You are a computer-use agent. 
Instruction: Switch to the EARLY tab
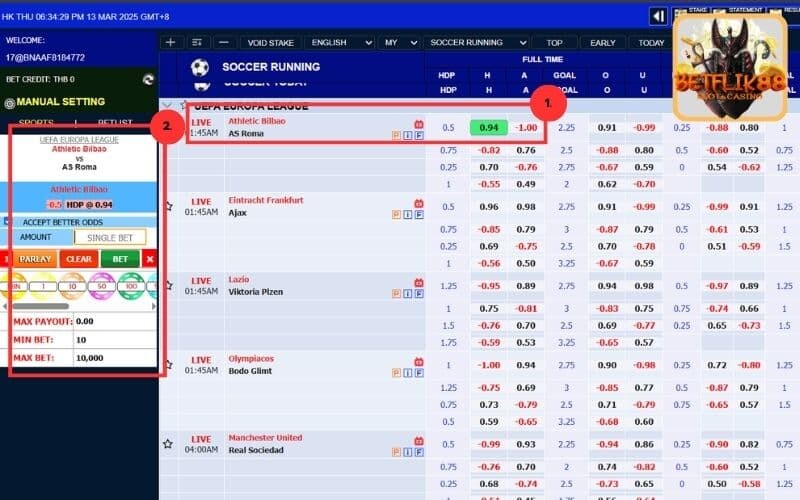[603, 43]
